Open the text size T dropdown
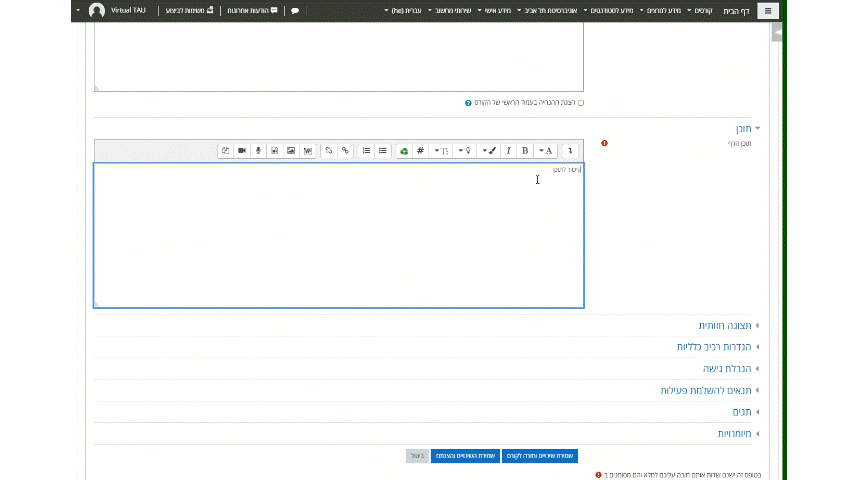Screen dimensions: 853x480 click(x=441, y=151)
